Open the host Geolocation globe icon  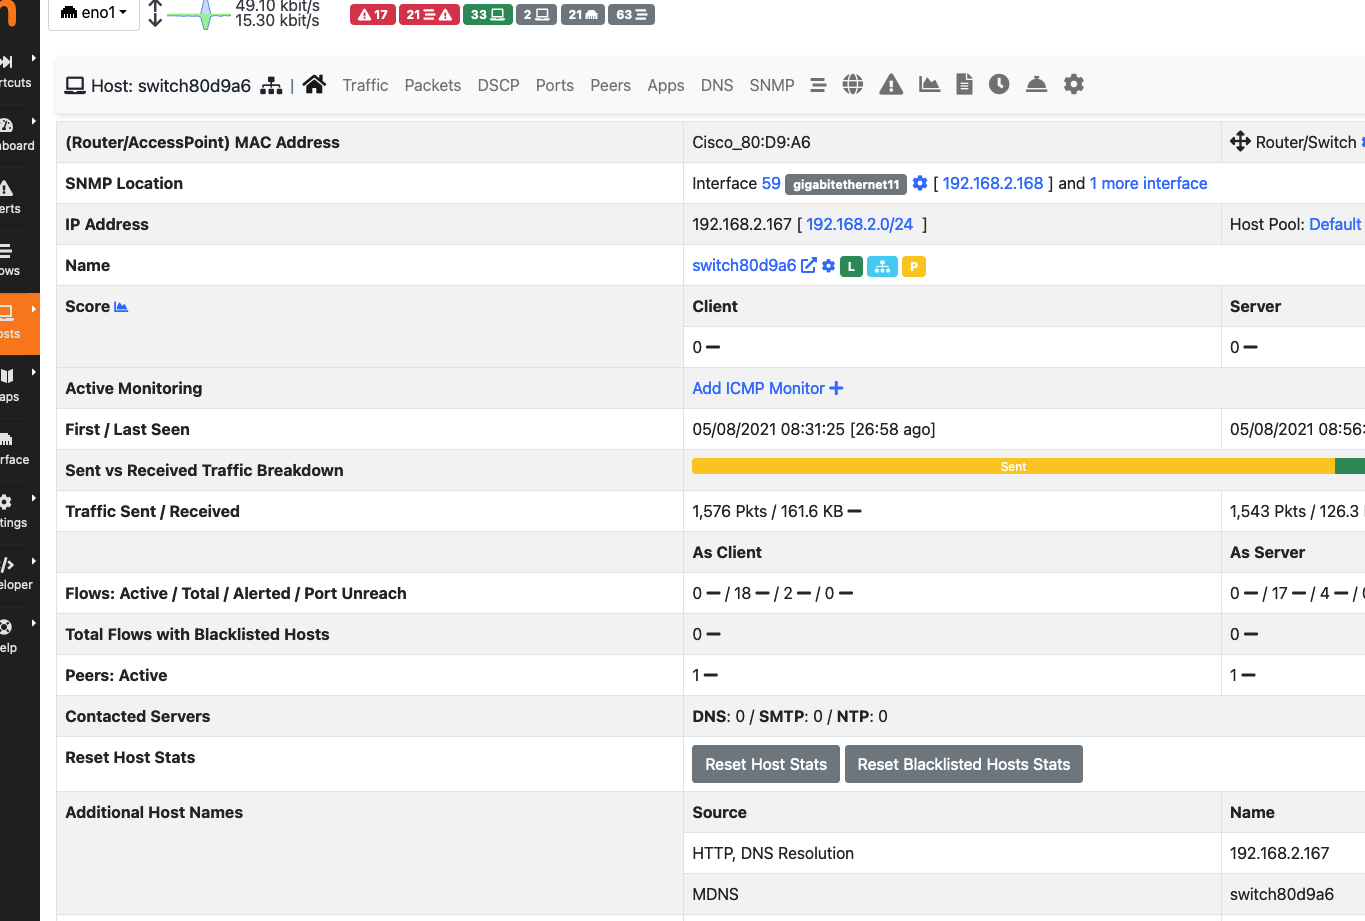852,85
